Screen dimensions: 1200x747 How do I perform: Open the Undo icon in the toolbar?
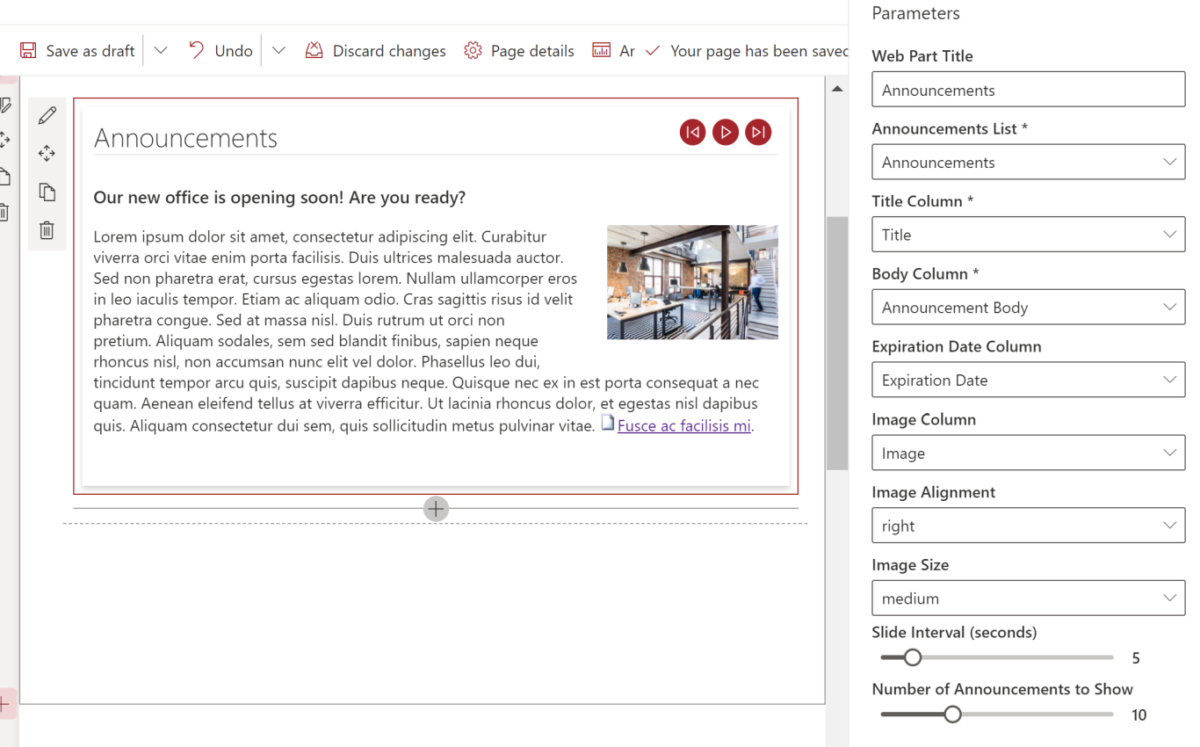click(x=197, y=50)
